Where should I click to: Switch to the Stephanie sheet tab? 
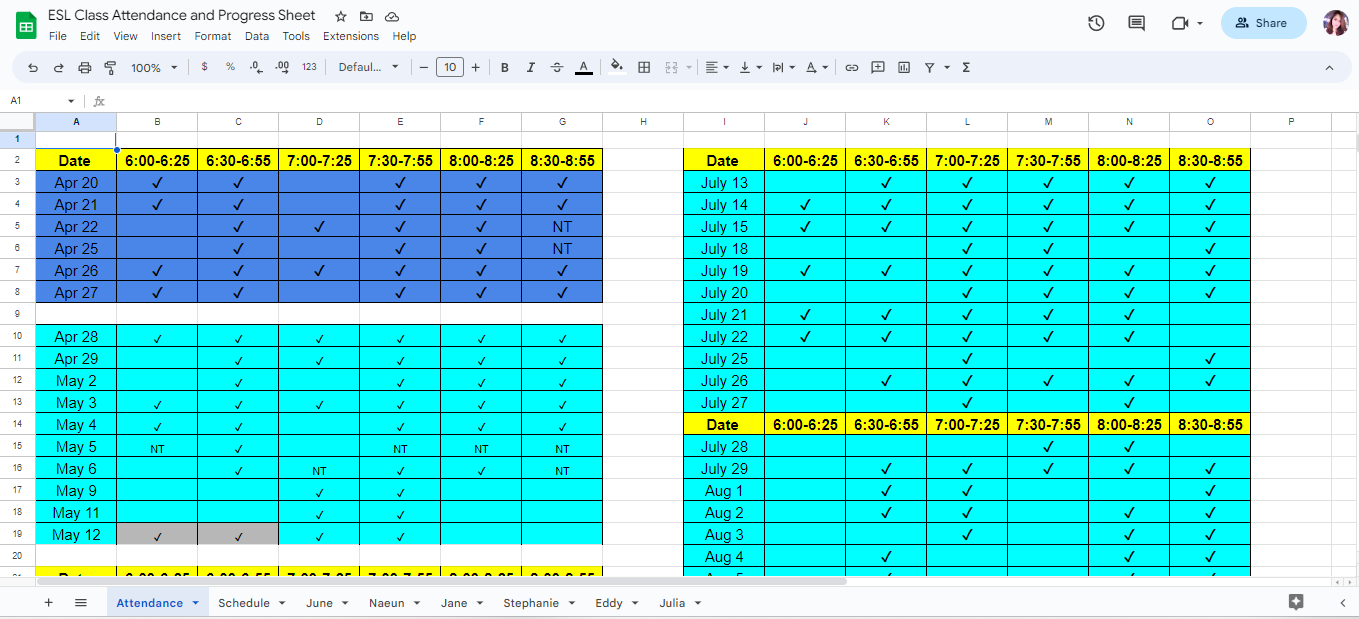[539, 603]
